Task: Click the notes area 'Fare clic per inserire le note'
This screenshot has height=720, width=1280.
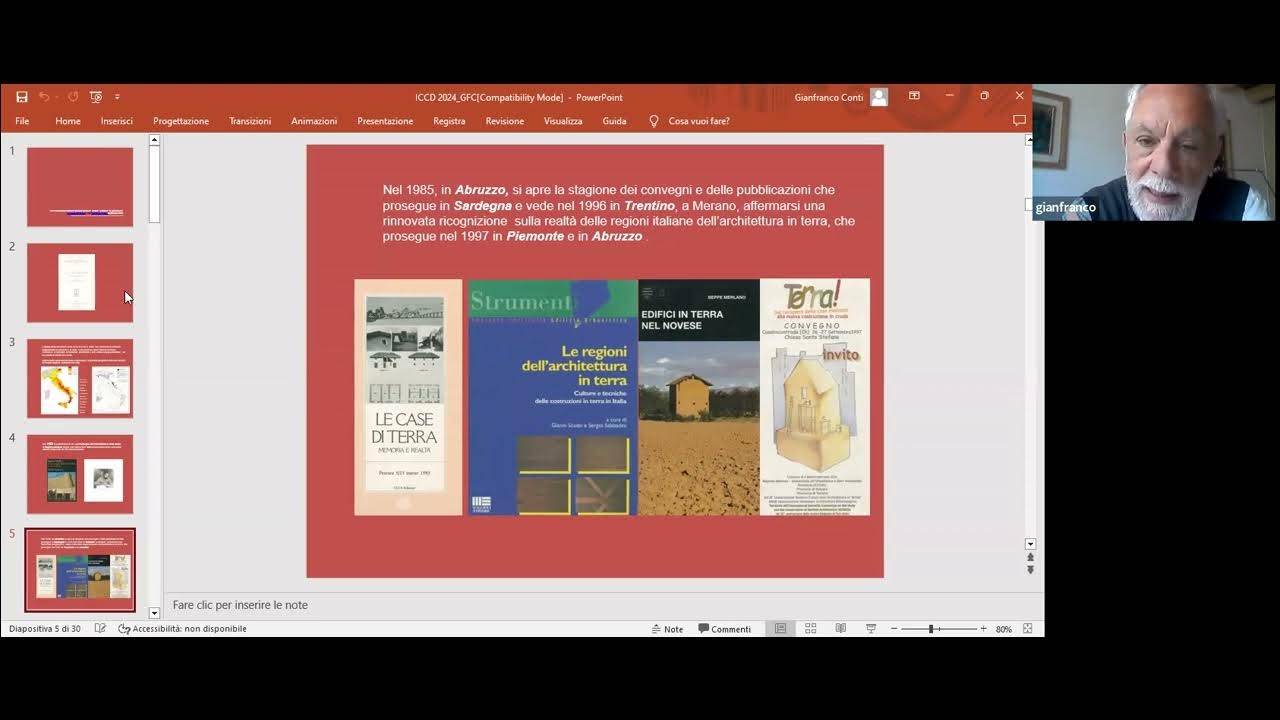Action: pos(240,605)
